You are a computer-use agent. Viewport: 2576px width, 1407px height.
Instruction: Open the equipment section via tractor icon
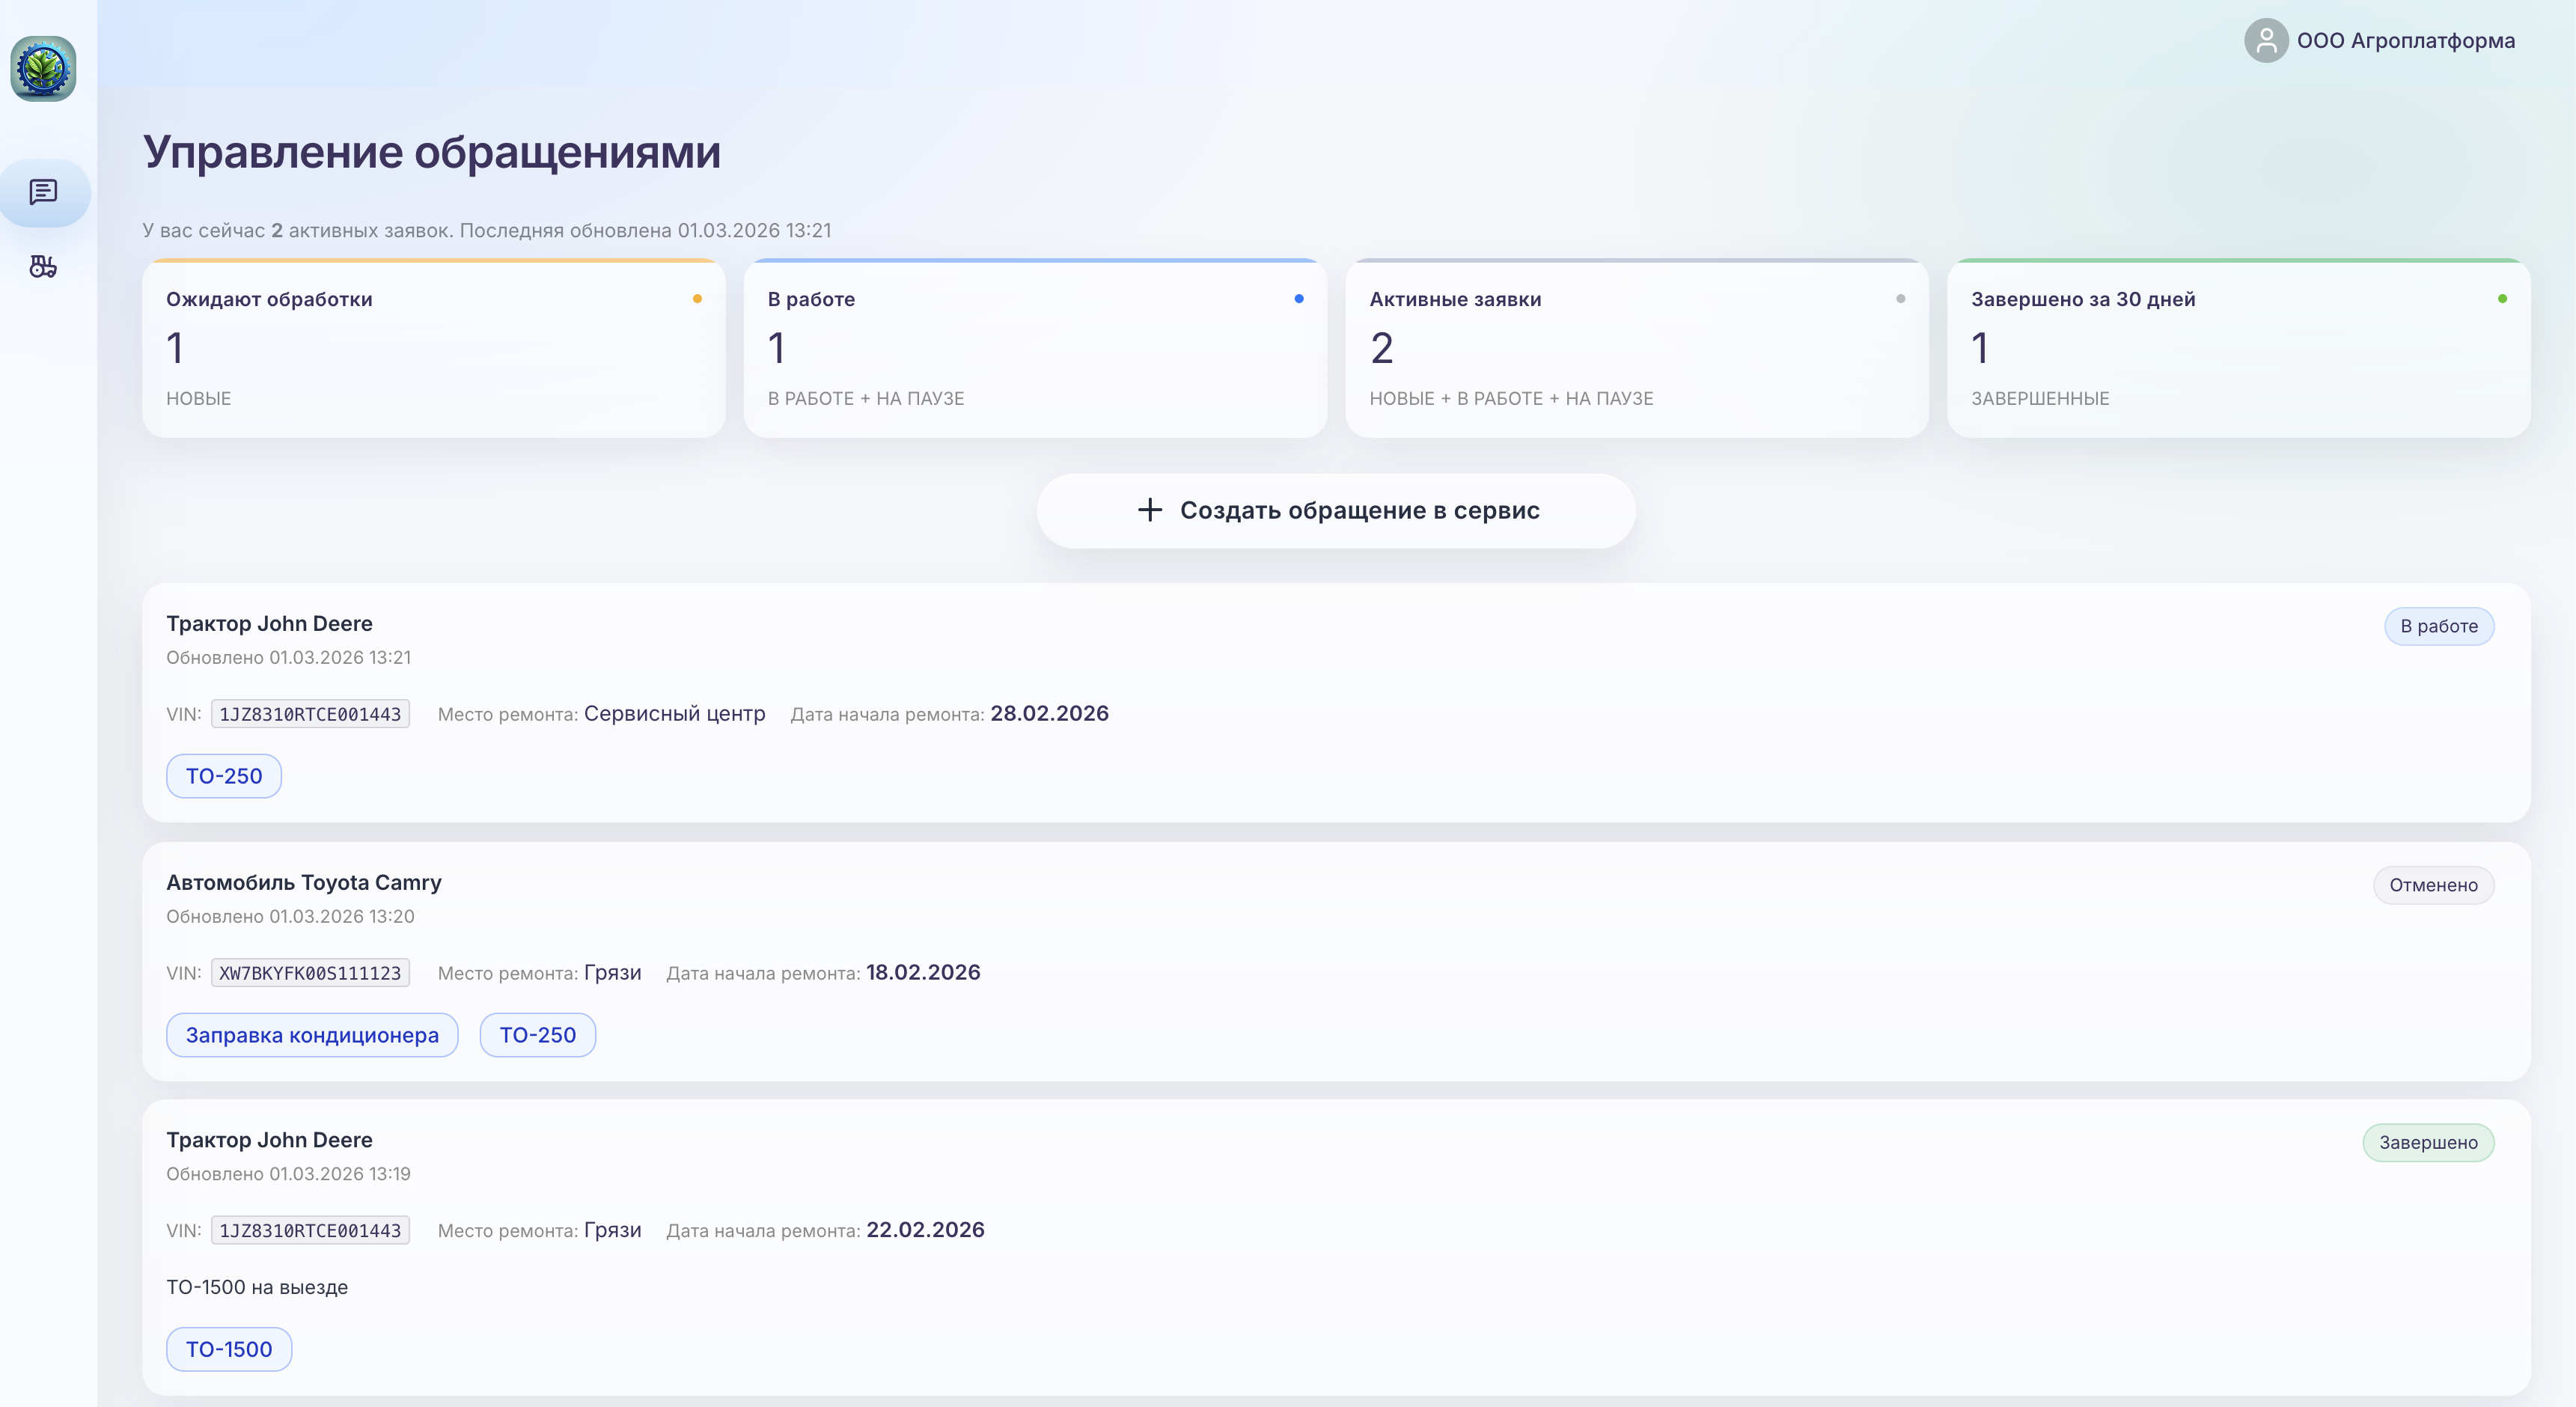click(42, 267)
